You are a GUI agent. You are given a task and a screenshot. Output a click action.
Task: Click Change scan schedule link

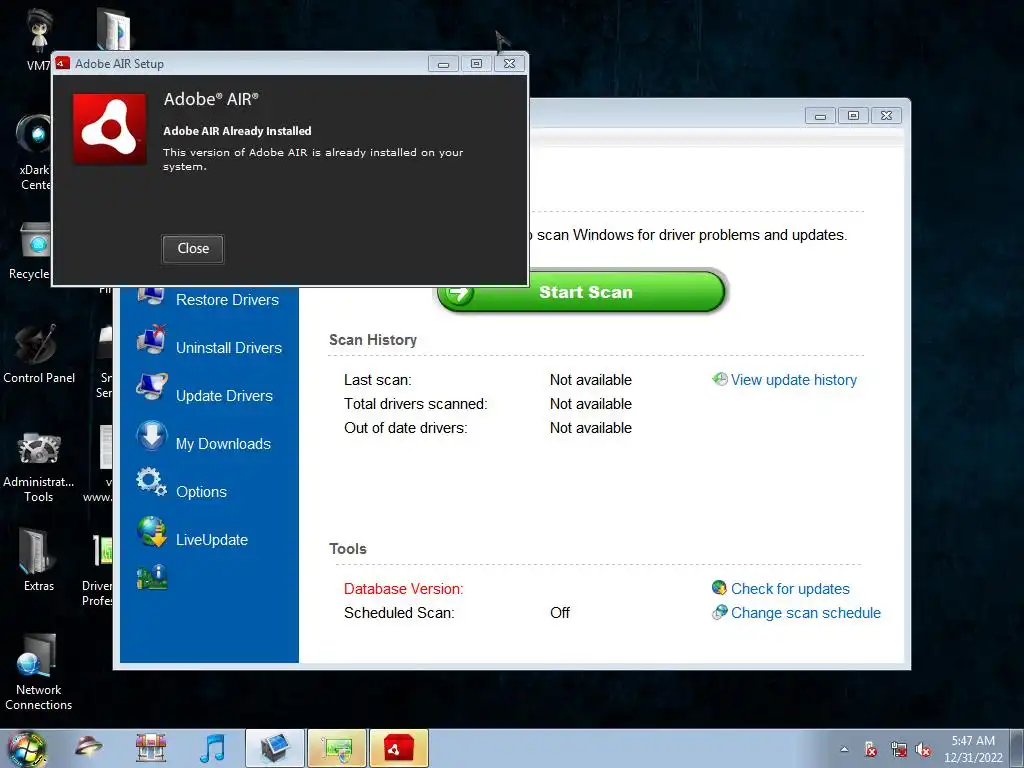point(806,613)
